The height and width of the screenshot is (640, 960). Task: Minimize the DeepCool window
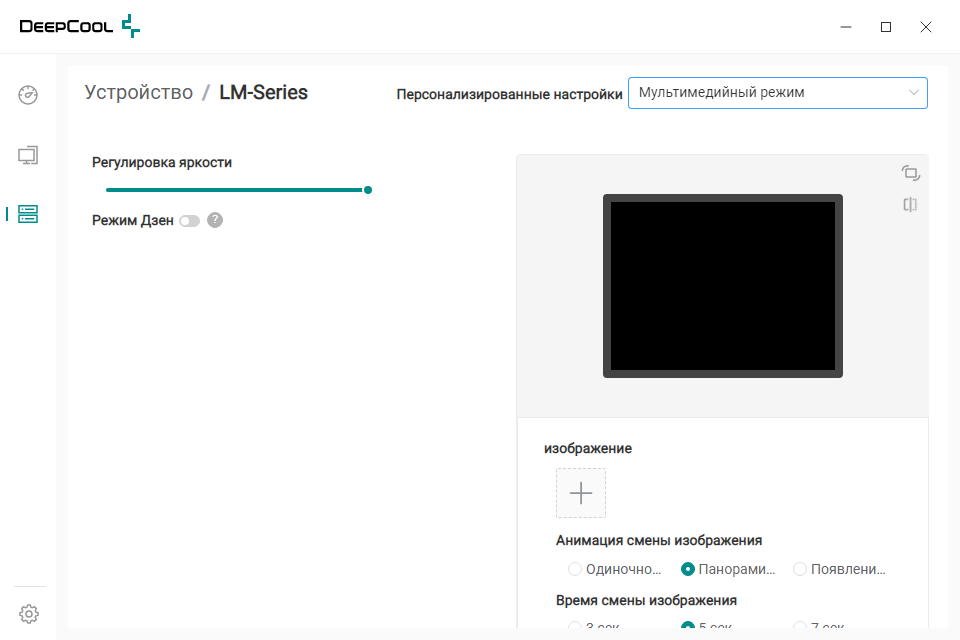click(x=846, y=27)
